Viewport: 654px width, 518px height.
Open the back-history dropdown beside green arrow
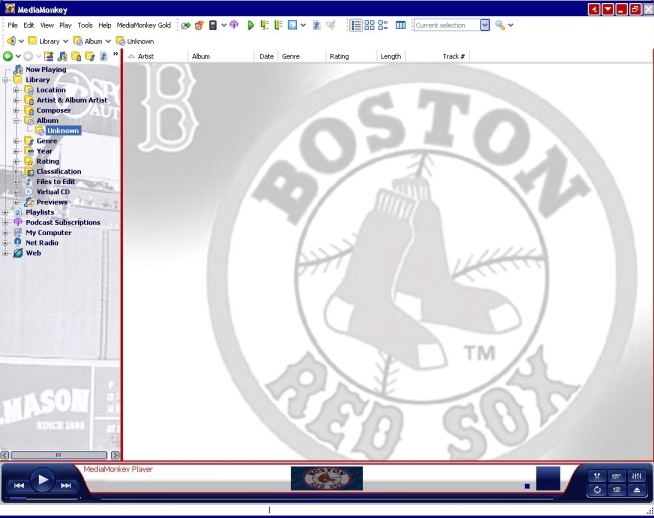18,56
